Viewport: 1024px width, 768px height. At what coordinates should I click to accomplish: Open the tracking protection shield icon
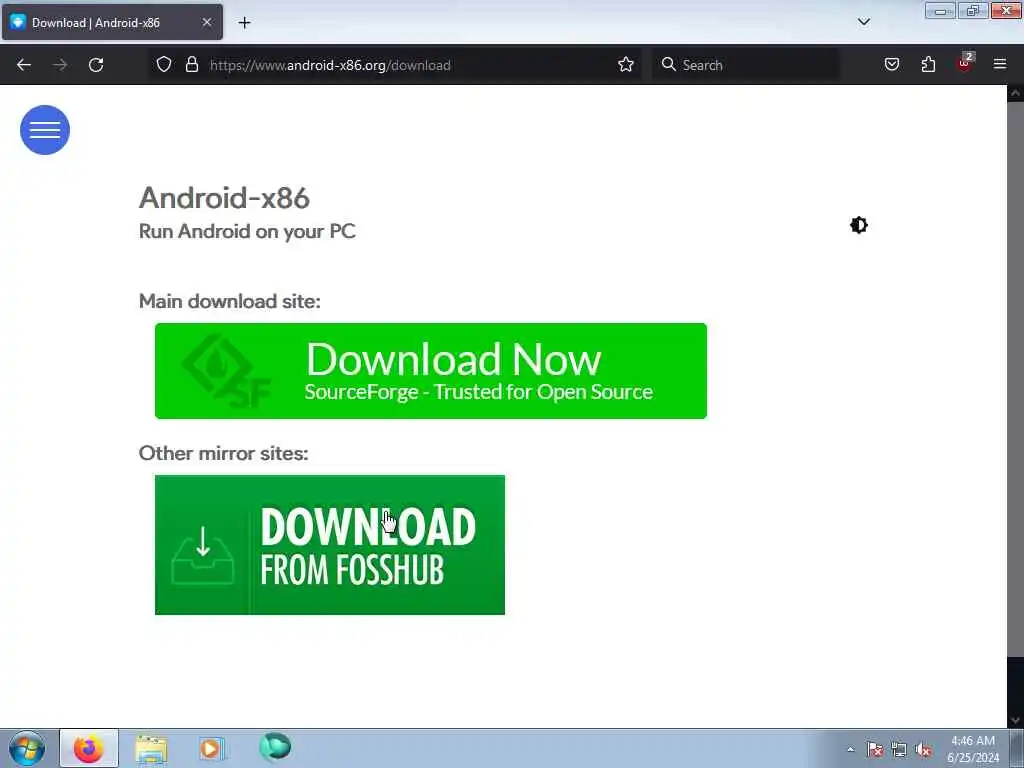click(x=164, y=65)
